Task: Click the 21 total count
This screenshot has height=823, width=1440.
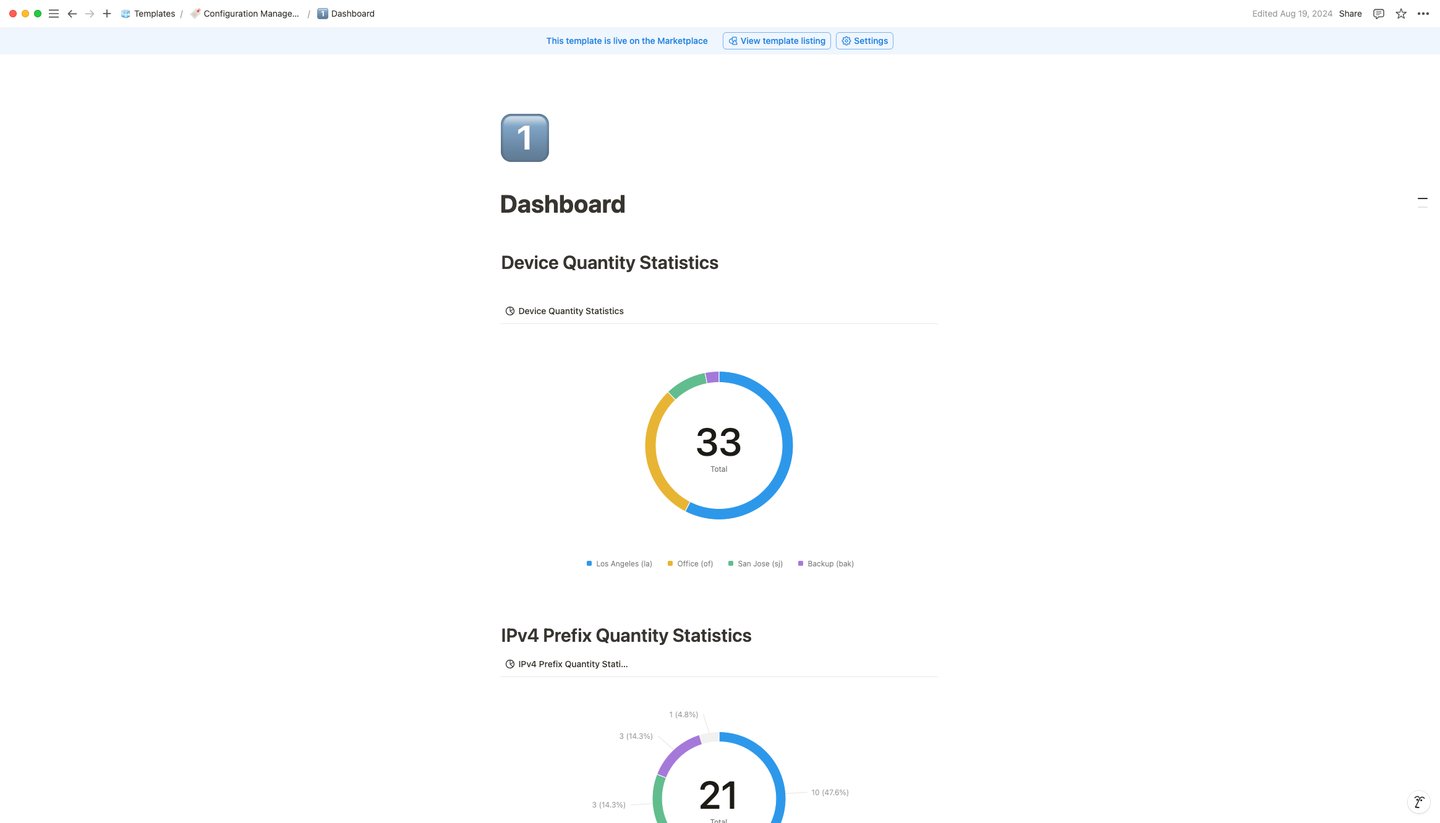Action: coord(719,798)
